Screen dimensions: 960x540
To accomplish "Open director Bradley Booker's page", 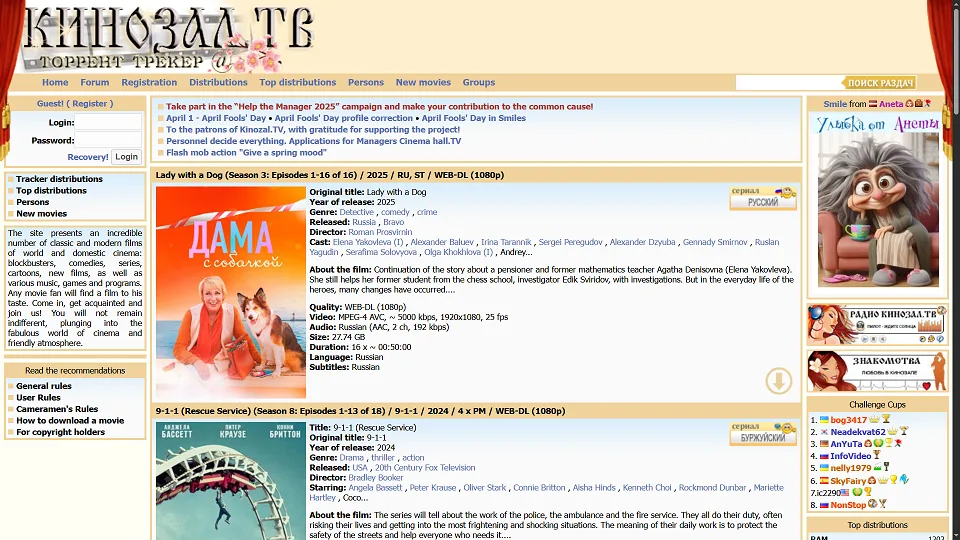I will [376, 478].
